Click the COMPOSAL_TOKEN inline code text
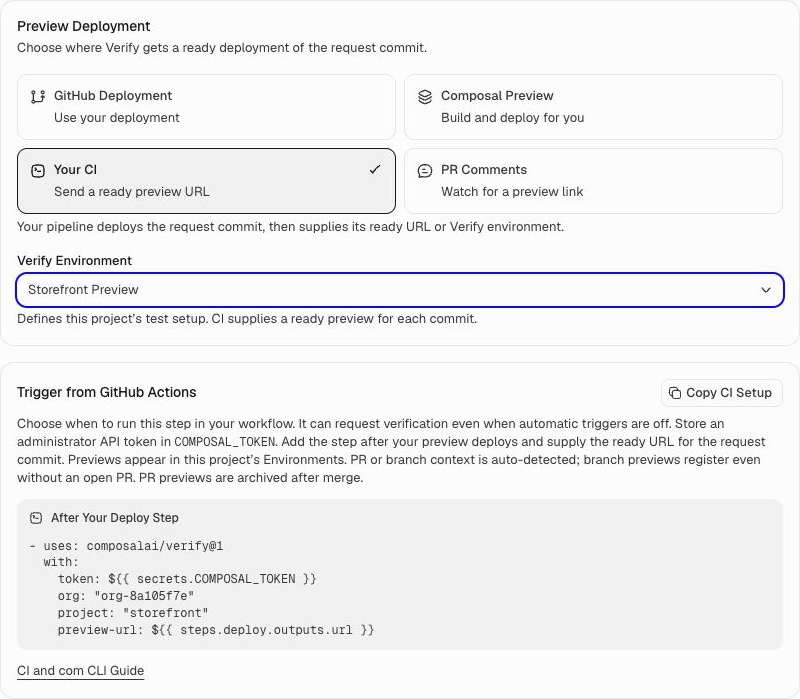The width and height of the screenshot is (800, 699). click(x=225, y=442)
